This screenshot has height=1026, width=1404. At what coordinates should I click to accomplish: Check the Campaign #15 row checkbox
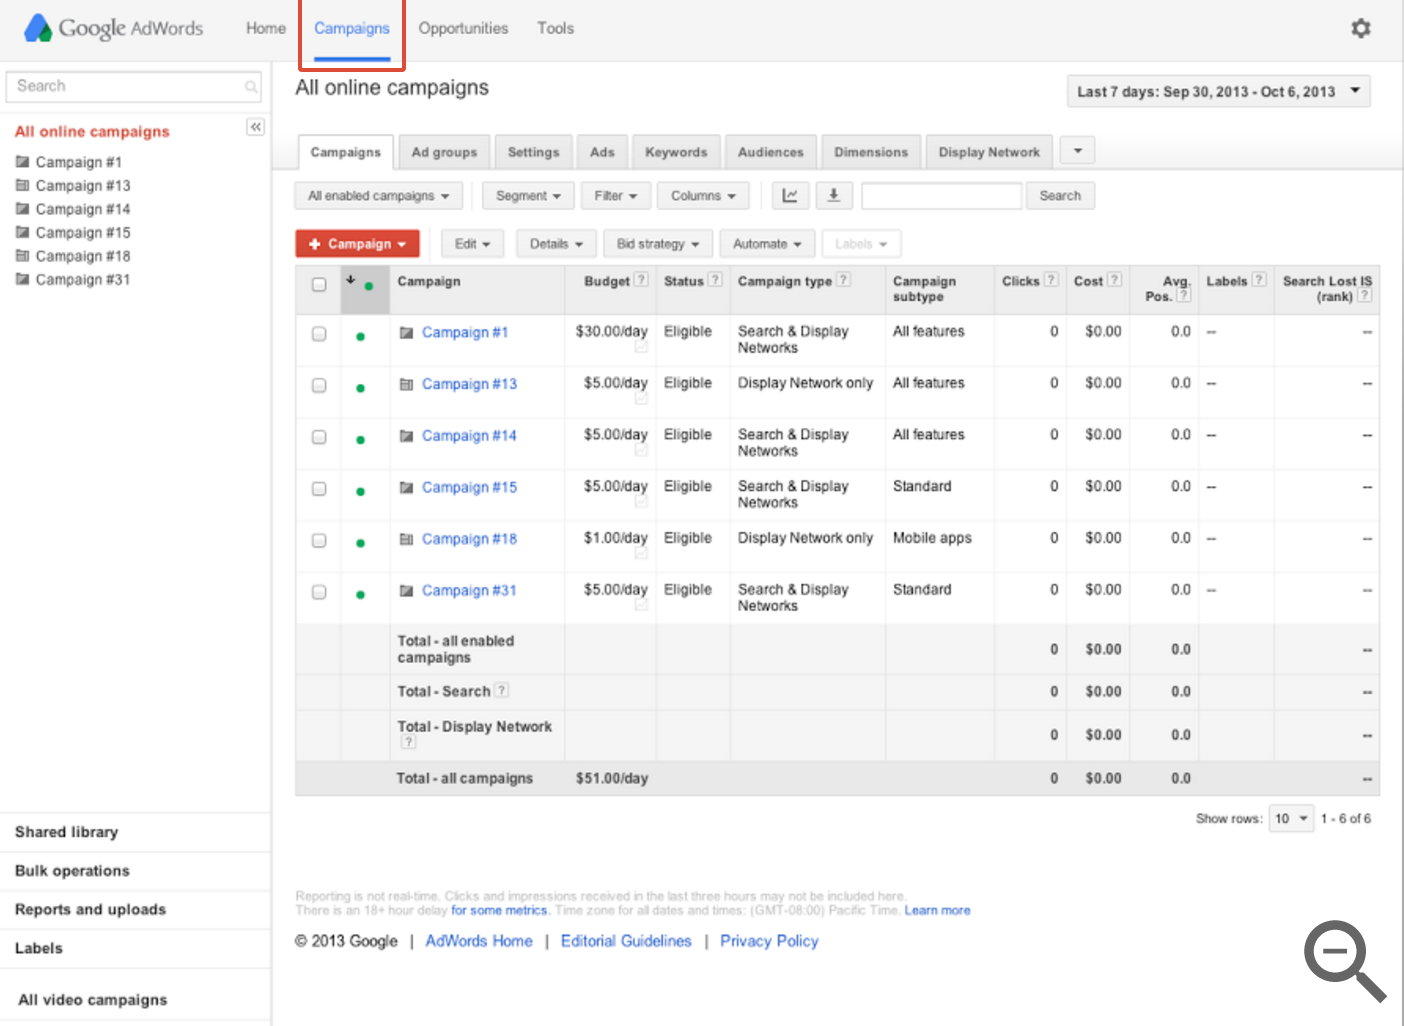click(319, 488)
